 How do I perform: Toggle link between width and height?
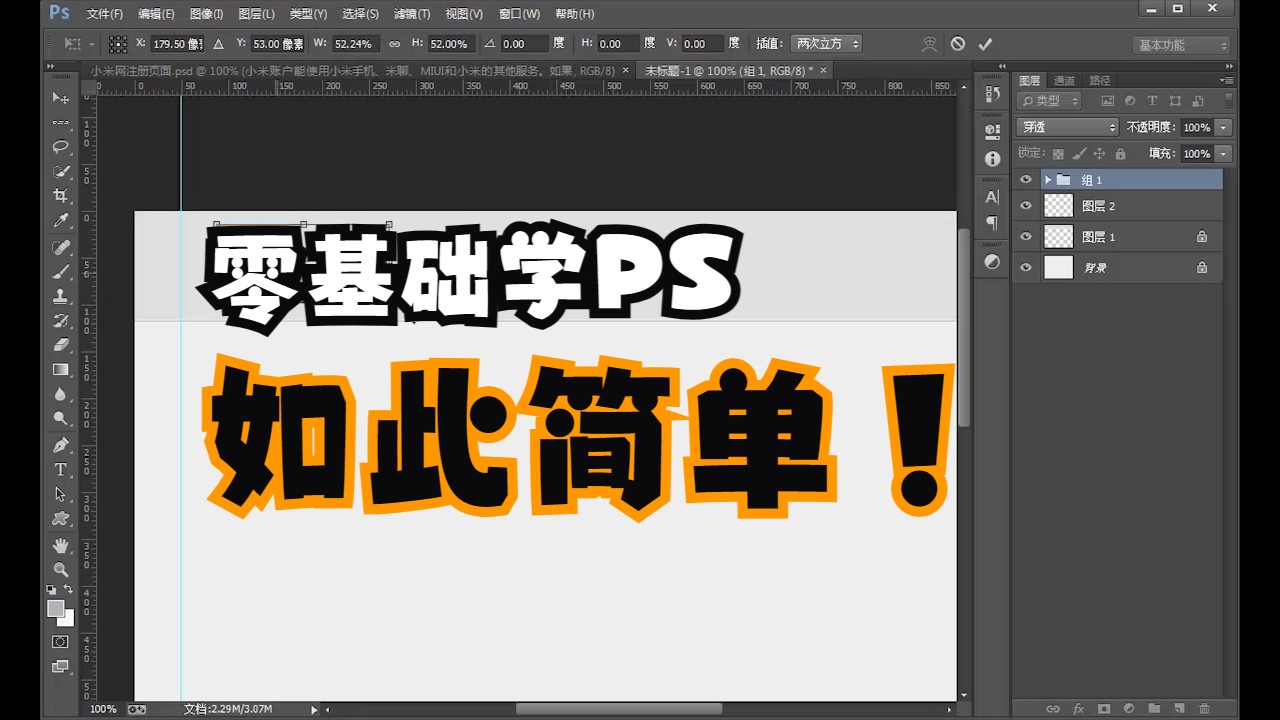394,44
